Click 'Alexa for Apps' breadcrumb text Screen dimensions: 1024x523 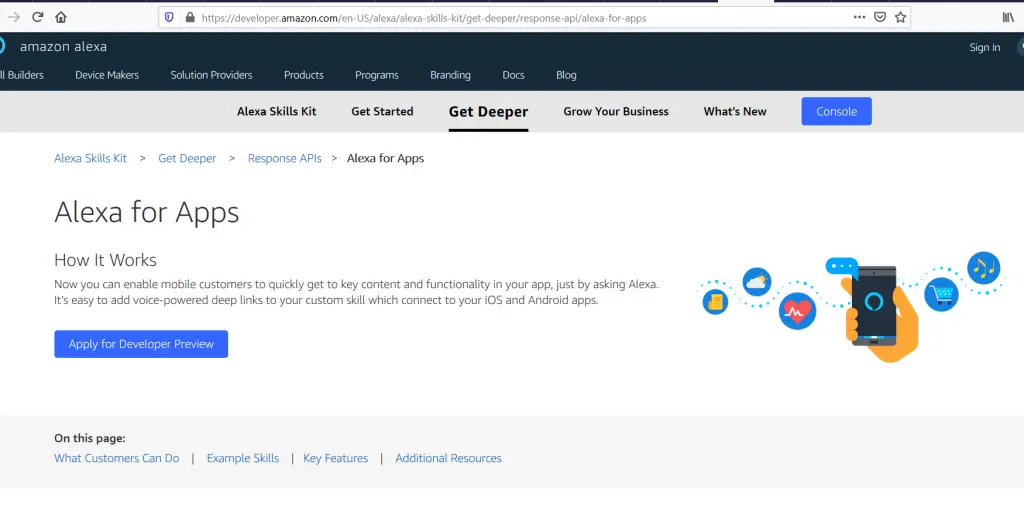[385, 159]
